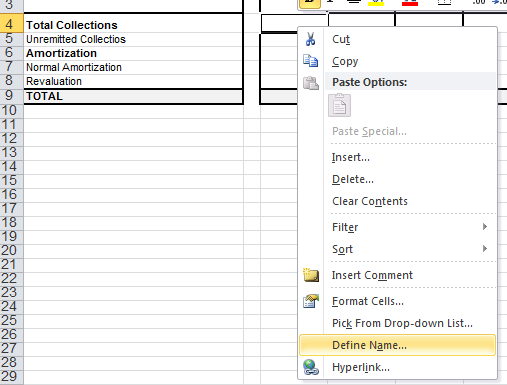Choose Clear Contents in the menu
507x385 pixels.
370,201
